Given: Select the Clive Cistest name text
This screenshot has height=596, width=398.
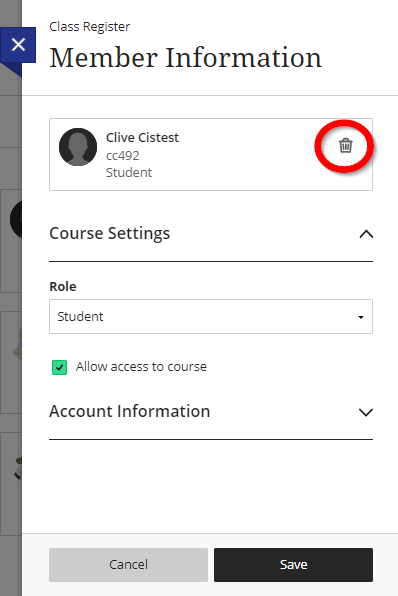Looking at the screenshot, I should coord(142,137).
